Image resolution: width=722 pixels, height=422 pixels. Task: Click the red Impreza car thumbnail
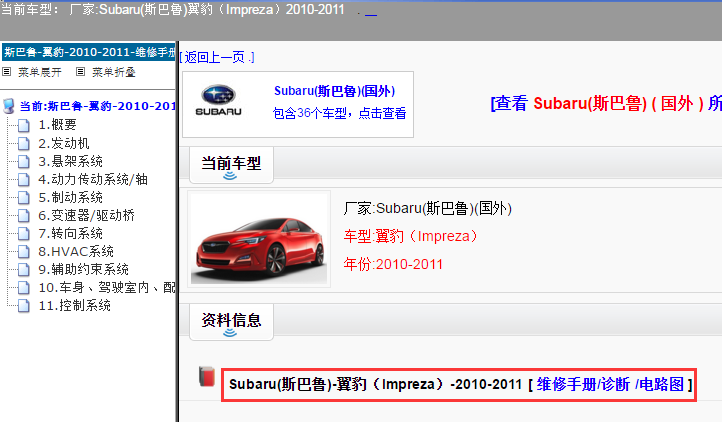(259, 240)
